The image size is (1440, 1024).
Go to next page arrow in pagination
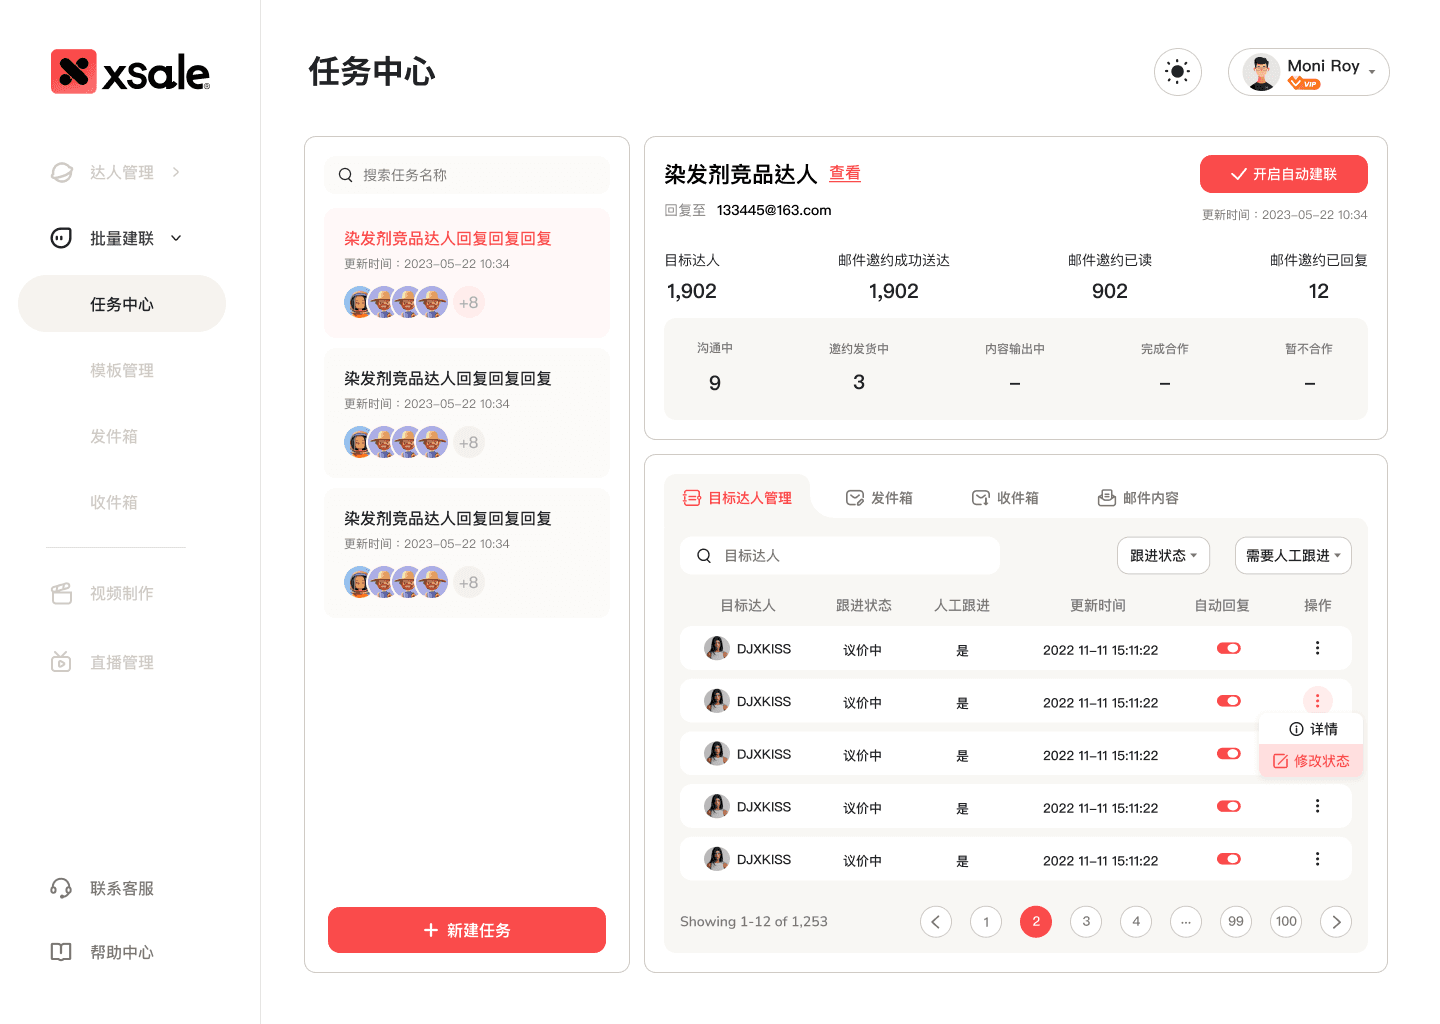click(1336, 922)
